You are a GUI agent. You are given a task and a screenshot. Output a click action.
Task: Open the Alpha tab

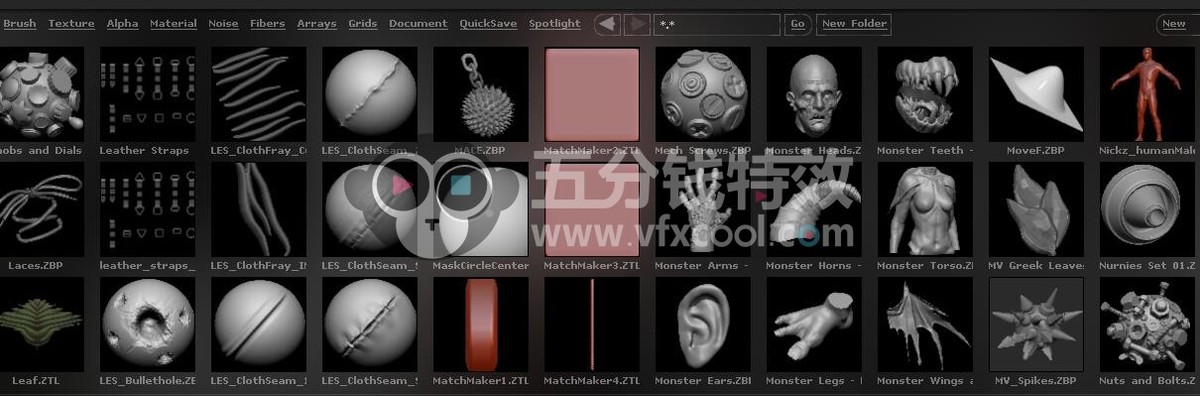coord(122,23)
